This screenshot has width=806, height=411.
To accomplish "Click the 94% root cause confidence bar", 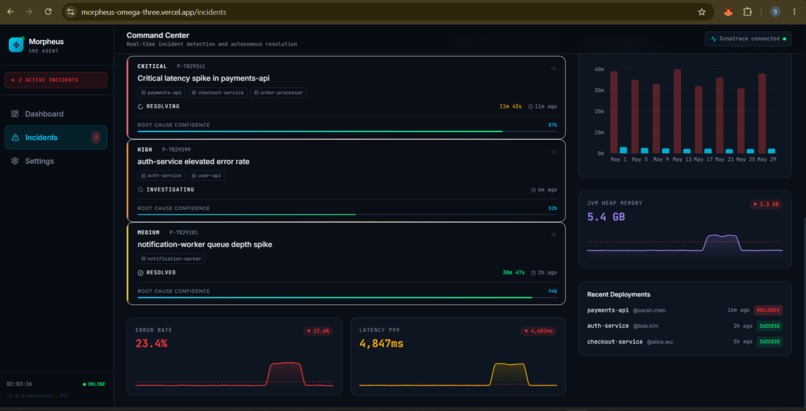I will 347,297.
